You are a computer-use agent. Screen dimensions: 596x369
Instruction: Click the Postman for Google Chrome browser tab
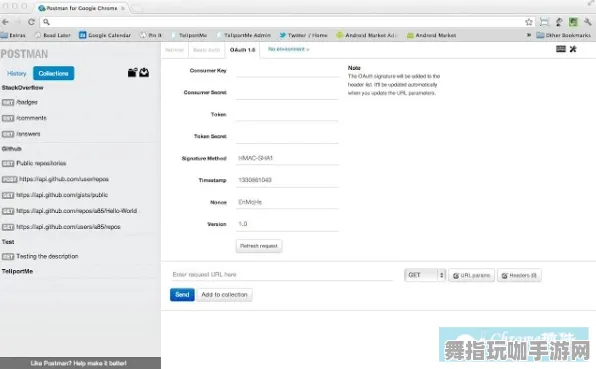click(x=82, y=8)
